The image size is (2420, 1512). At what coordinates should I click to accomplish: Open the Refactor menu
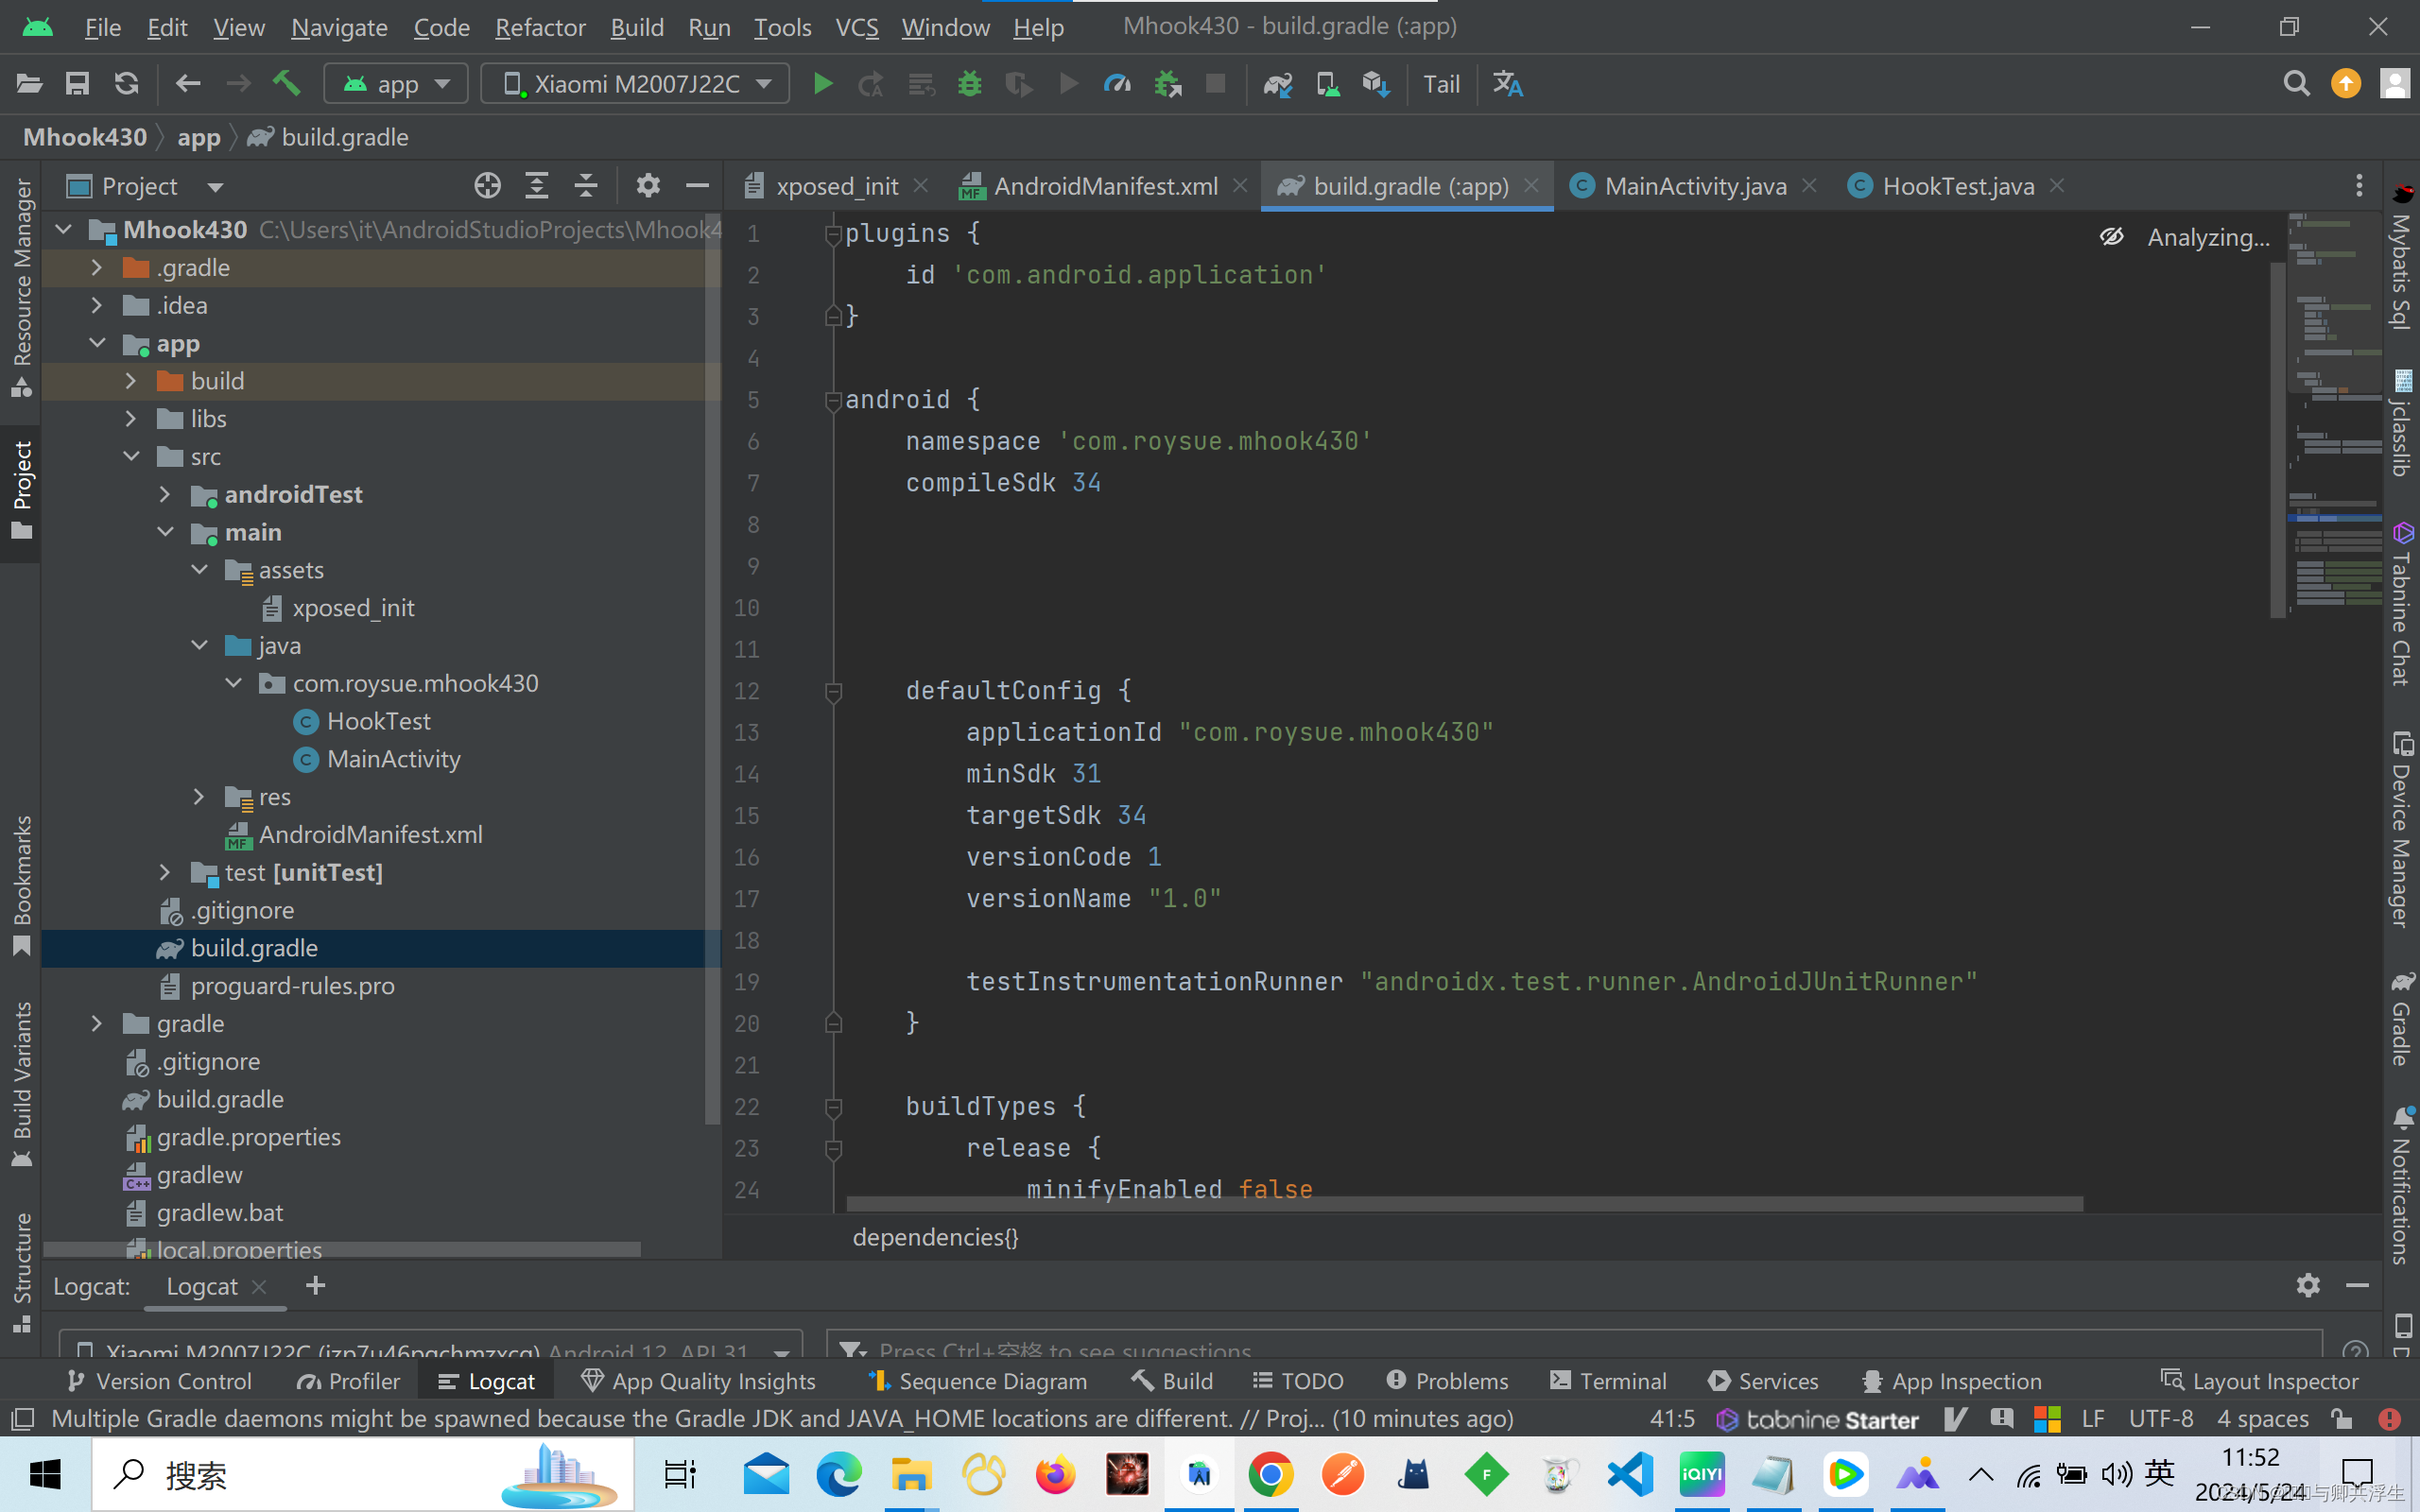point(540,27)
